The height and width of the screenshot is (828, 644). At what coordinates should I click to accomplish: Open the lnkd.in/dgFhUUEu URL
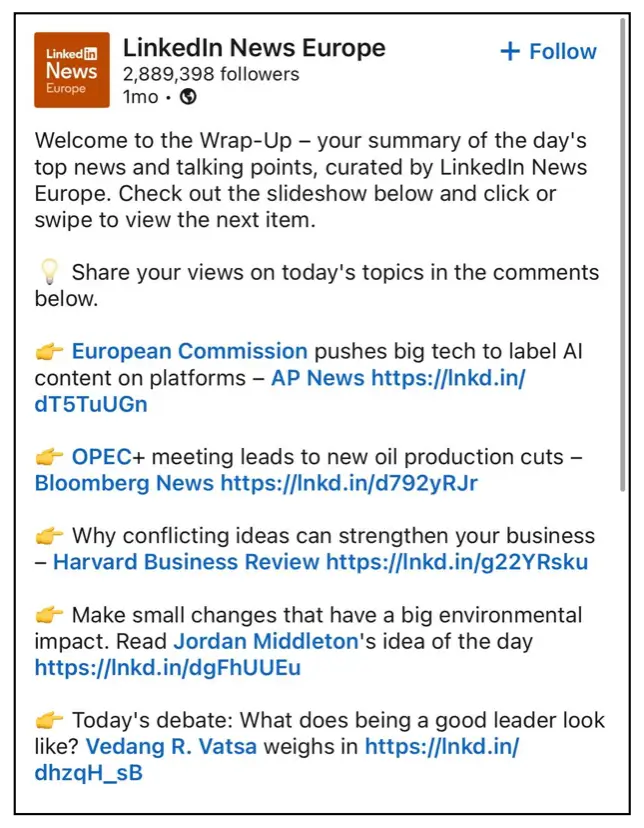168,667
